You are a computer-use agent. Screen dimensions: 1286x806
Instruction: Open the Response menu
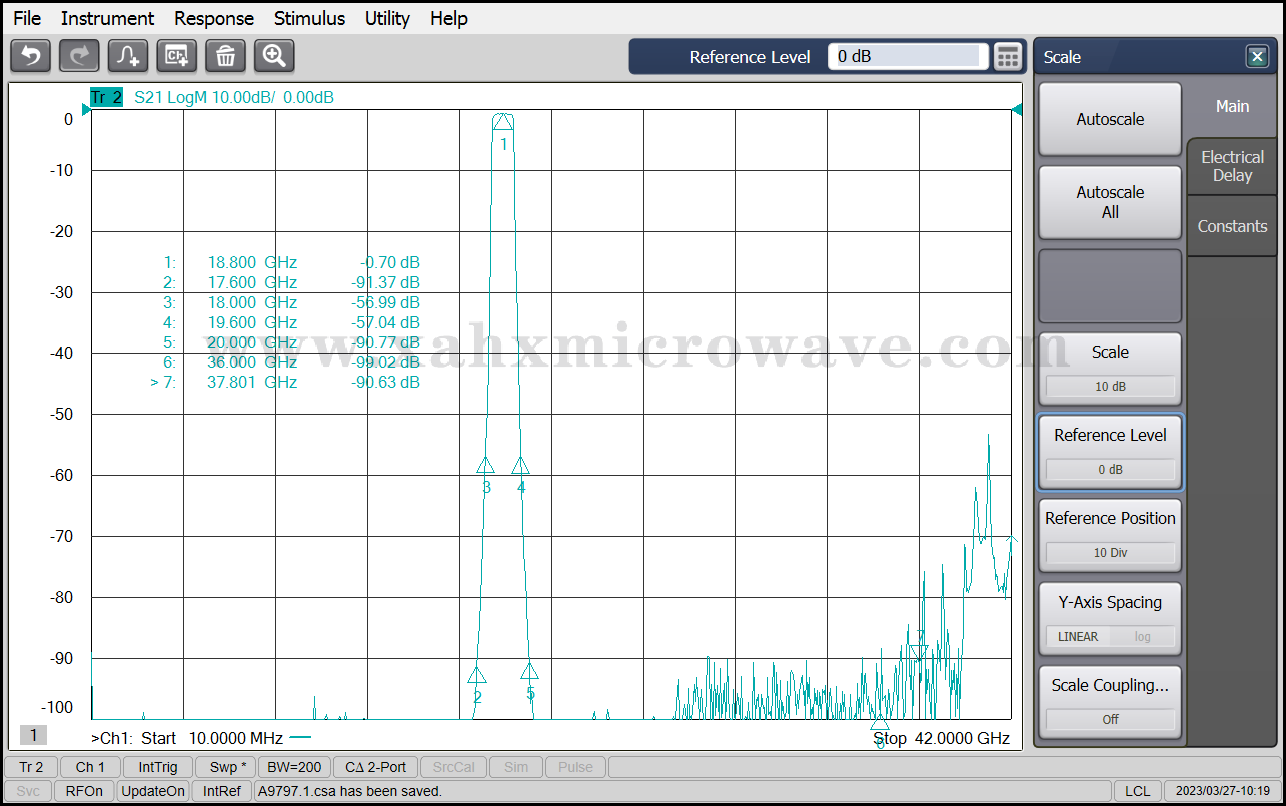click(x=214, y=18)
